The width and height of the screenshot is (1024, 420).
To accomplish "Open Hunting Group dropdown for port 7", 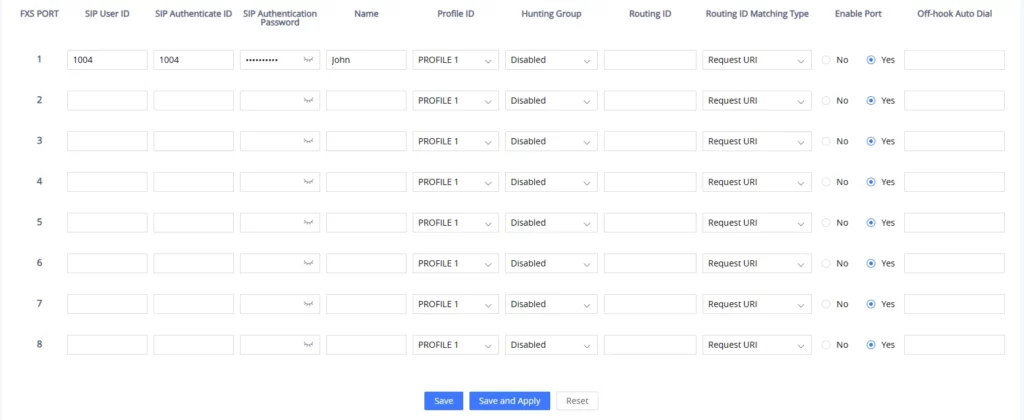I will [551, 304].
